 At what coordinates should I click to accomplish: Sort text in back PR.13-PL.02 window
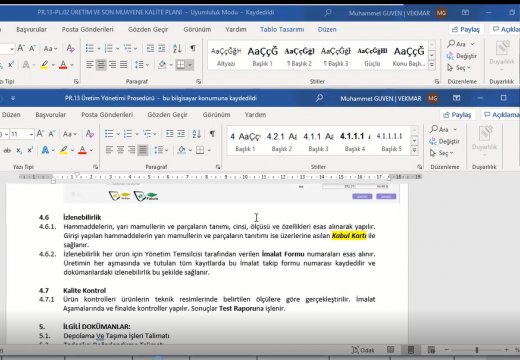point(177,49)
